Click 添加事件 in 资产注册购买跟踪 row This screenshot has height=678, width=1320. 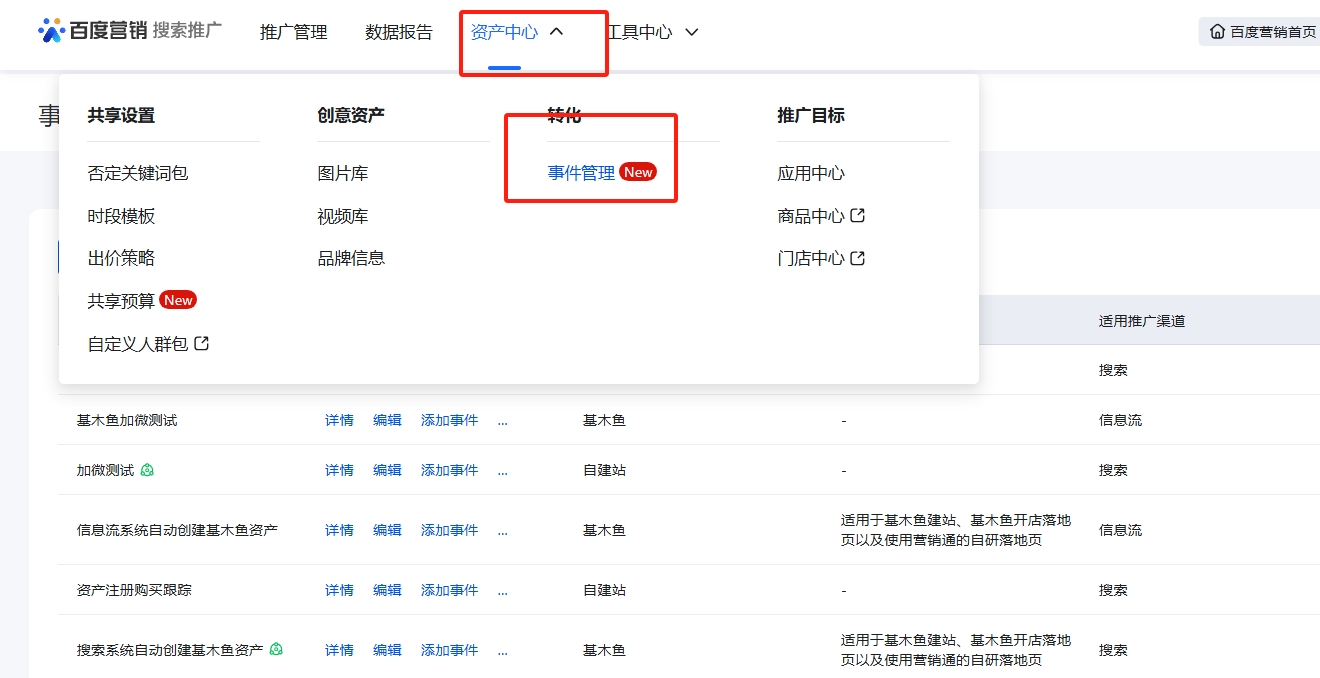pos(449,590)
